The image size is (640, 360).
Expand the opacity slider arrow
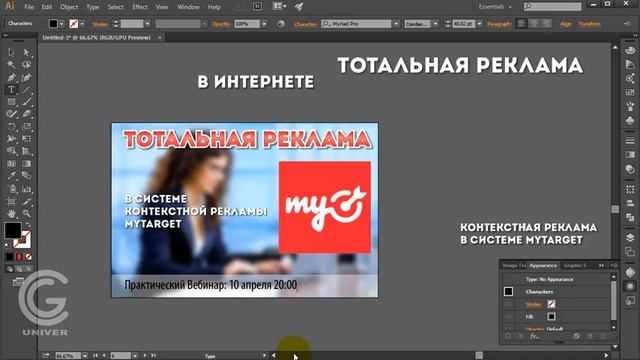tap(264, 24)
